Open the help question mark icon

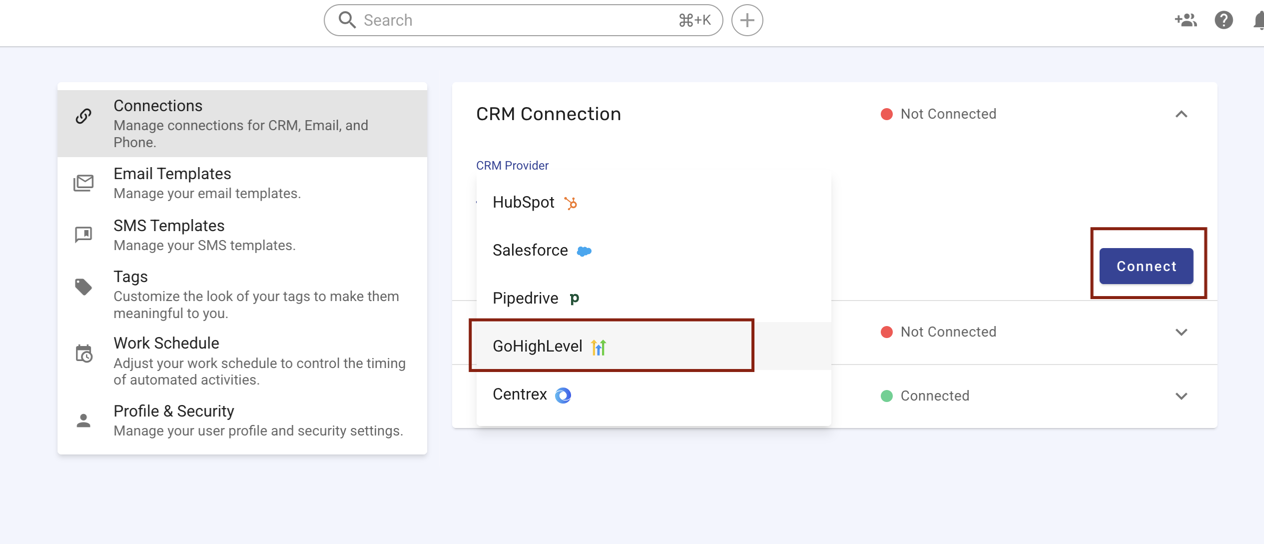pyautogui.click(x=1223, y=20)
